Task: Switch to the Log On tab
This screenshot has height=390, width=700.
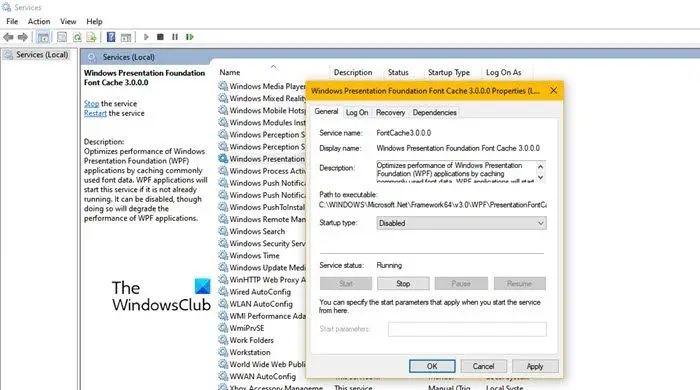Action: 357,112
